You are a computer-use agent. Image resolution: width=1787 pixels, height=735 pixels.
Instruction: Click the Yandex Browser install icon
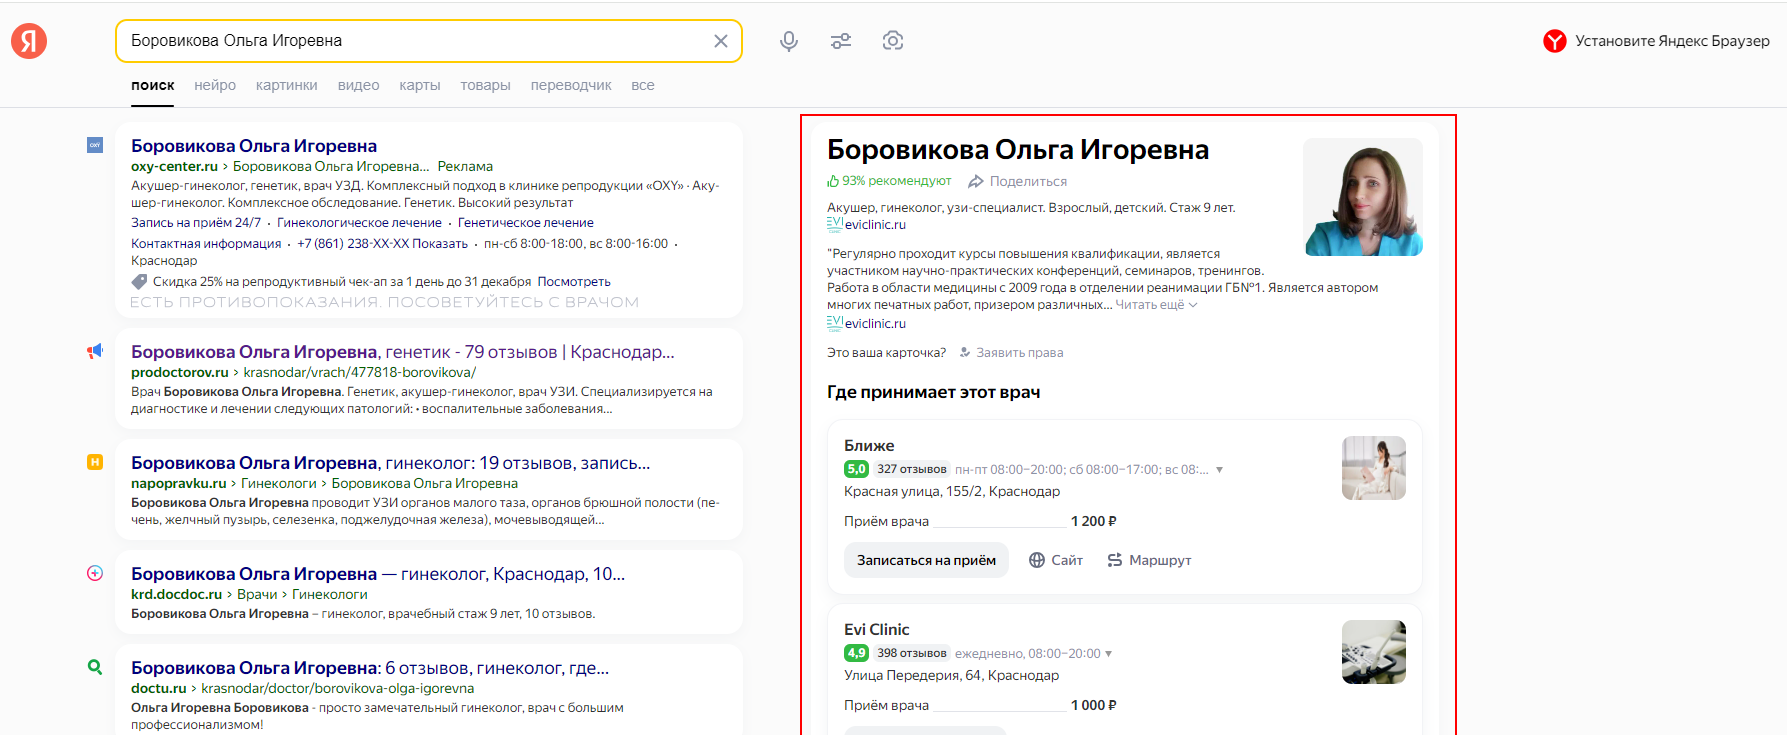(1554, 41)
